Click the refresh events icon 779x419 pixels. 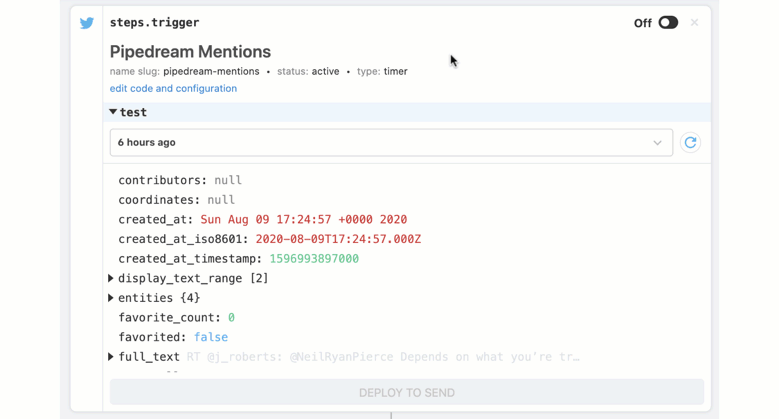tap(690, 143)
